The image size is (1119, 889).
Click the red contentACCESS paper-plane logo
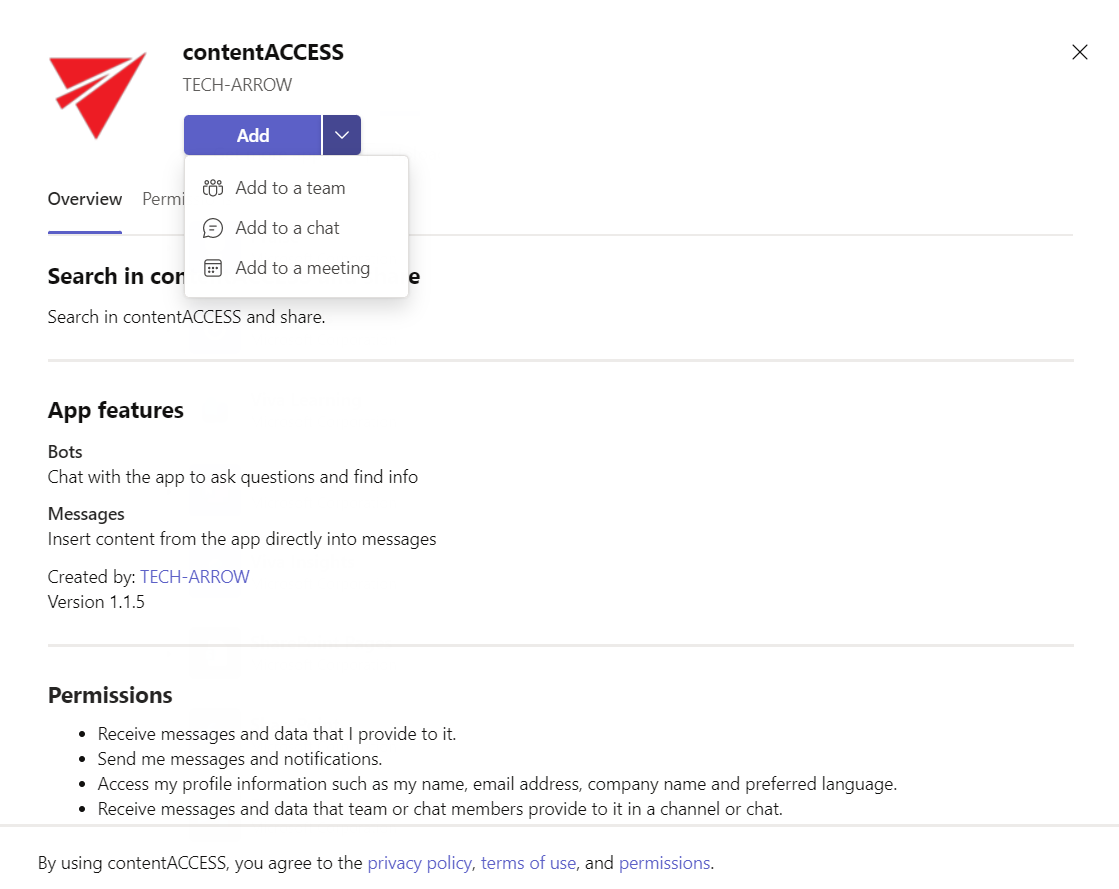click(x=96, y=94)
